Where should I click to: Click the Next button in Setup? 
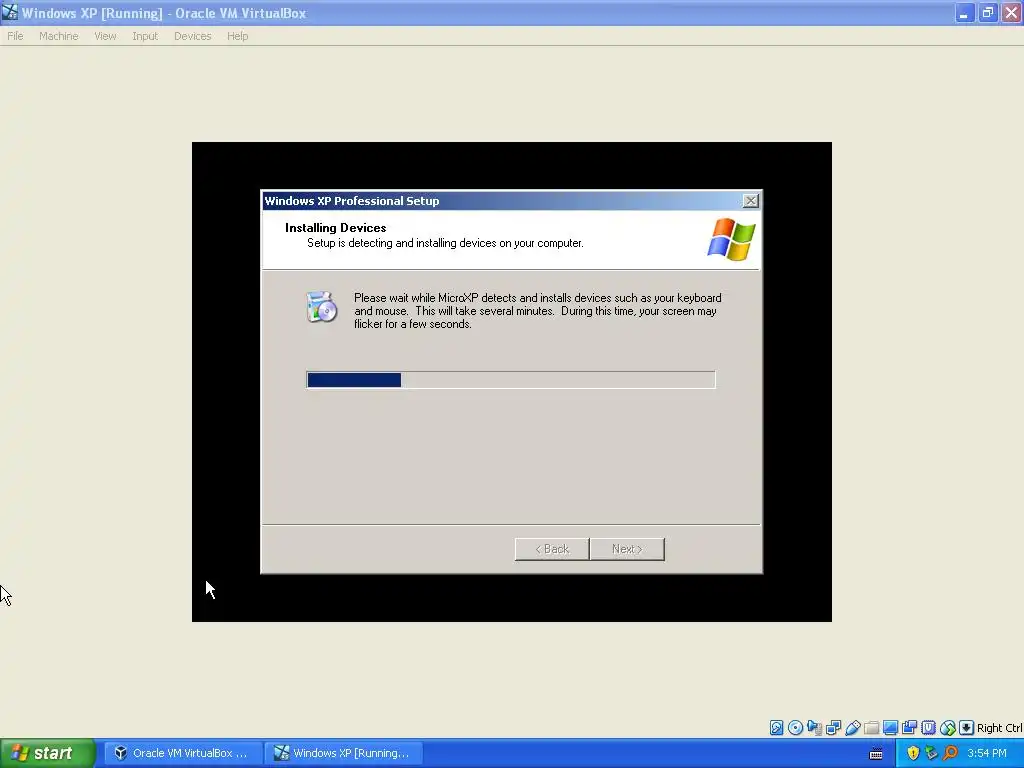tap(627, 549)
